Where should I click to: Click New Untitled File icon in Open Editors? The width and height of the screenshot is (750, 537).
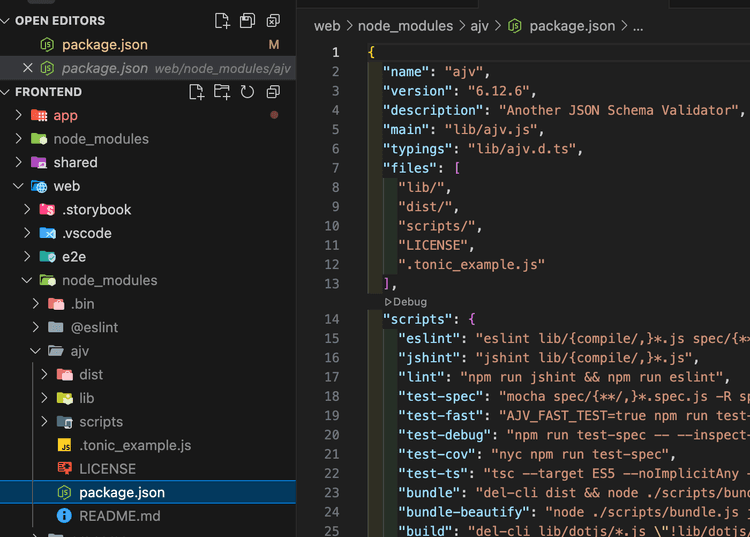tap(222, 21)
